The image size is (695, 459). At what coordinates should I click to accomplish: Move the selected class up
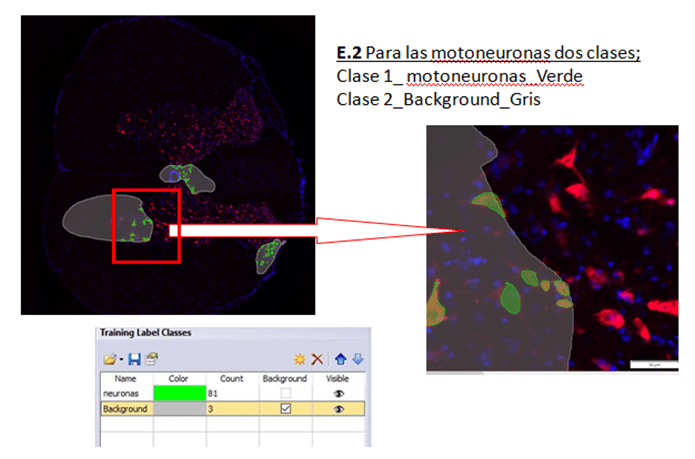click(x=340, y=358)
